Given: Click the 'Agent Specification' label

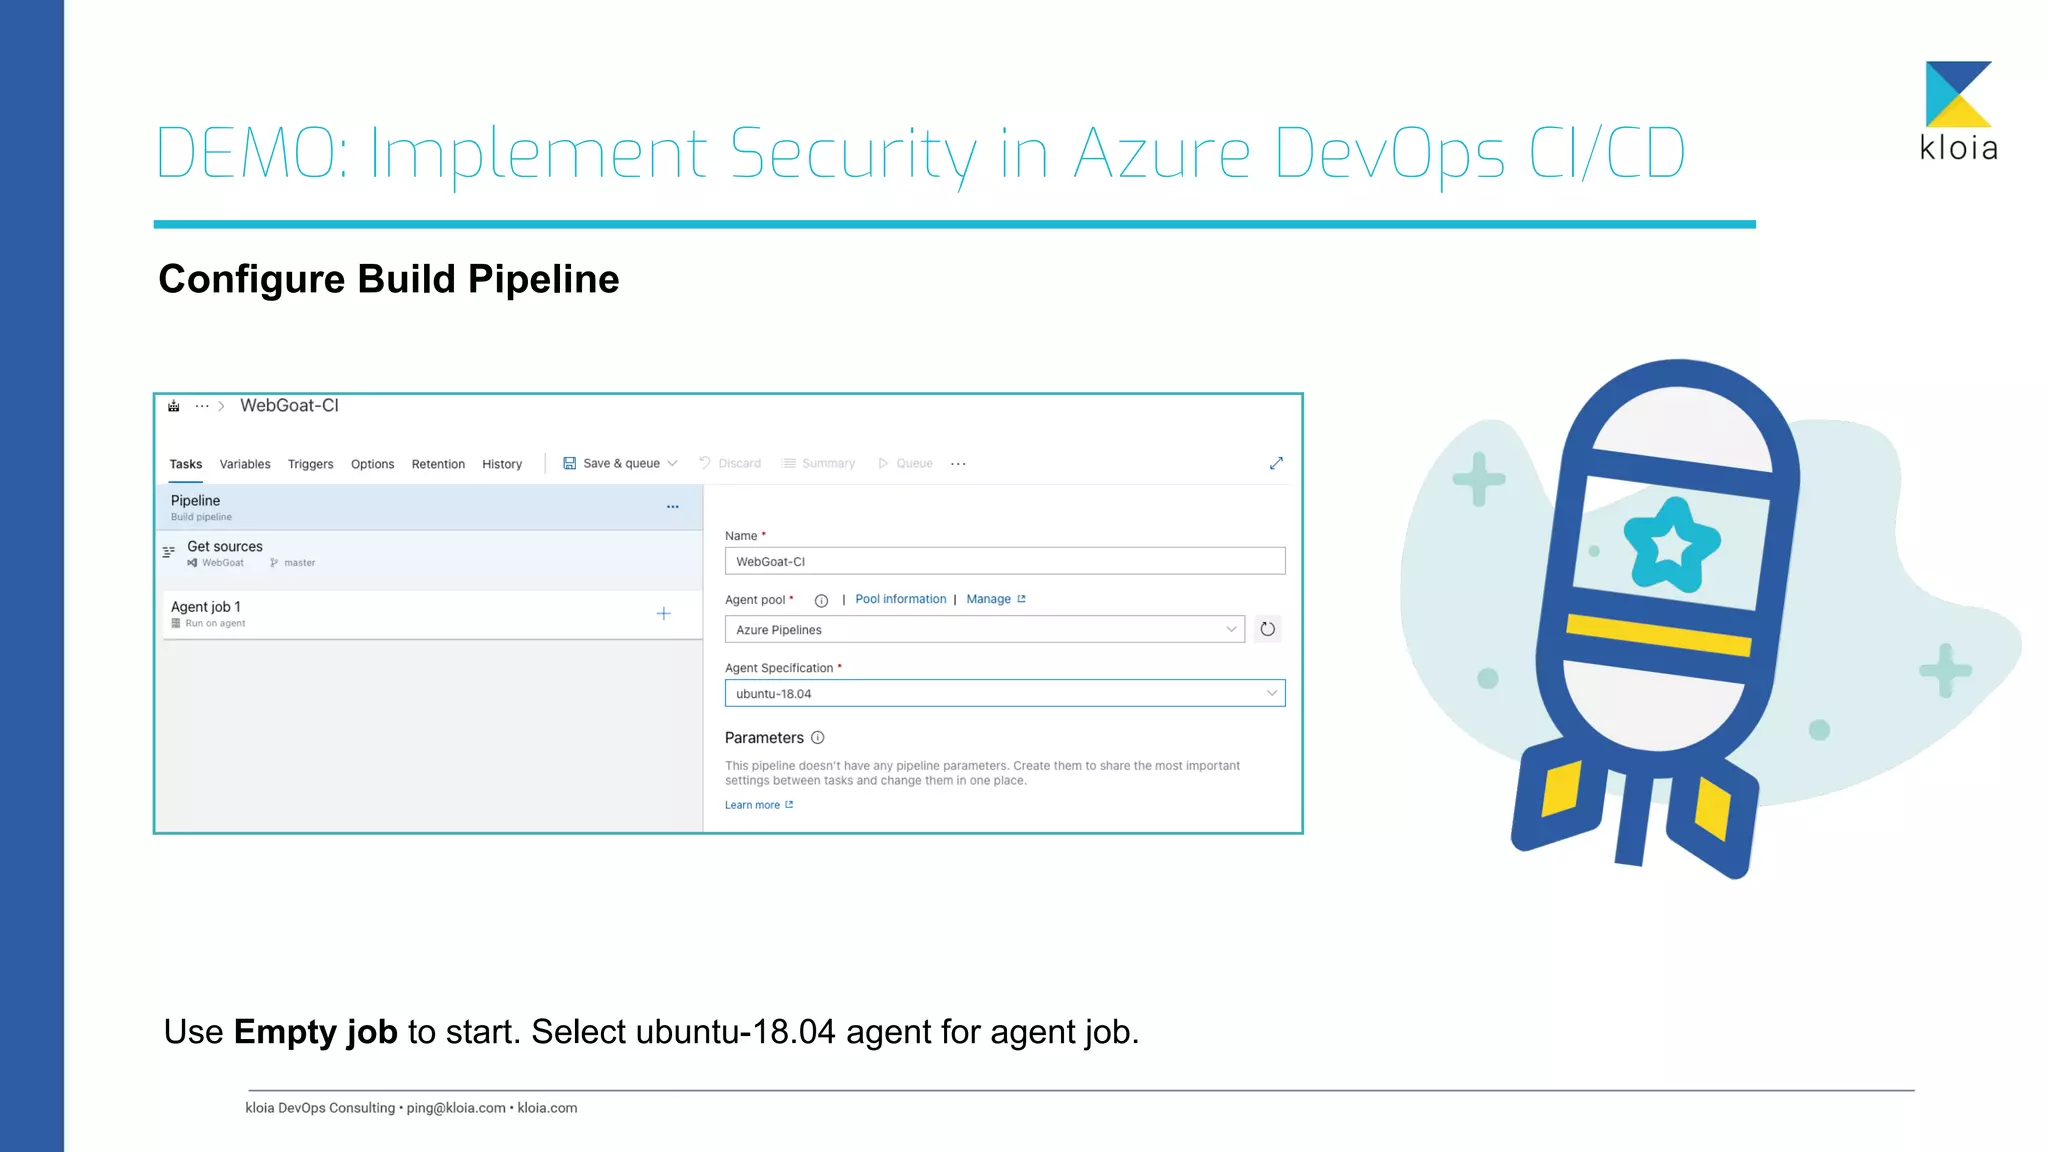Looking at the screenshot, I should [x=779, y=668].
